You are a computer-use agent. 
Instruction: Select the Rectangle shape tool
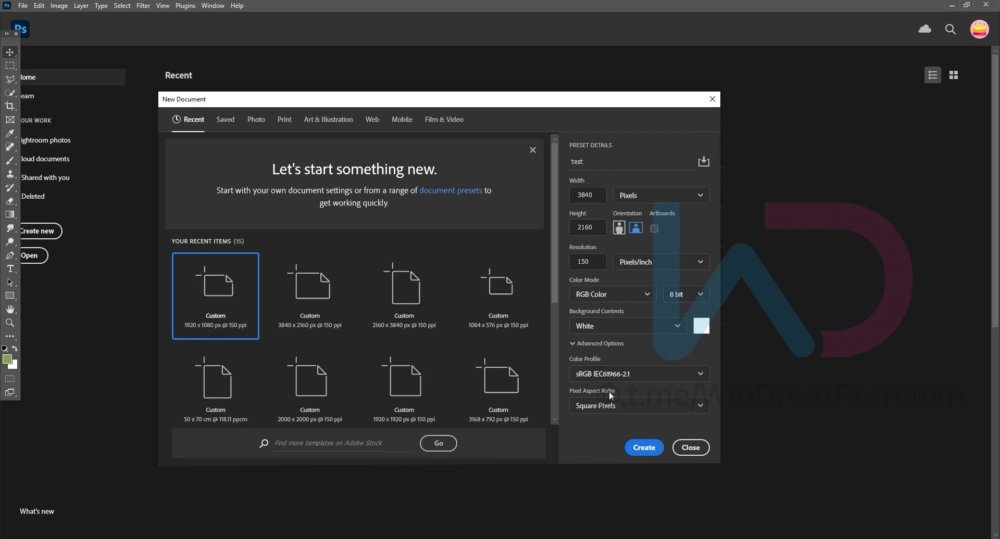point(10,295)
